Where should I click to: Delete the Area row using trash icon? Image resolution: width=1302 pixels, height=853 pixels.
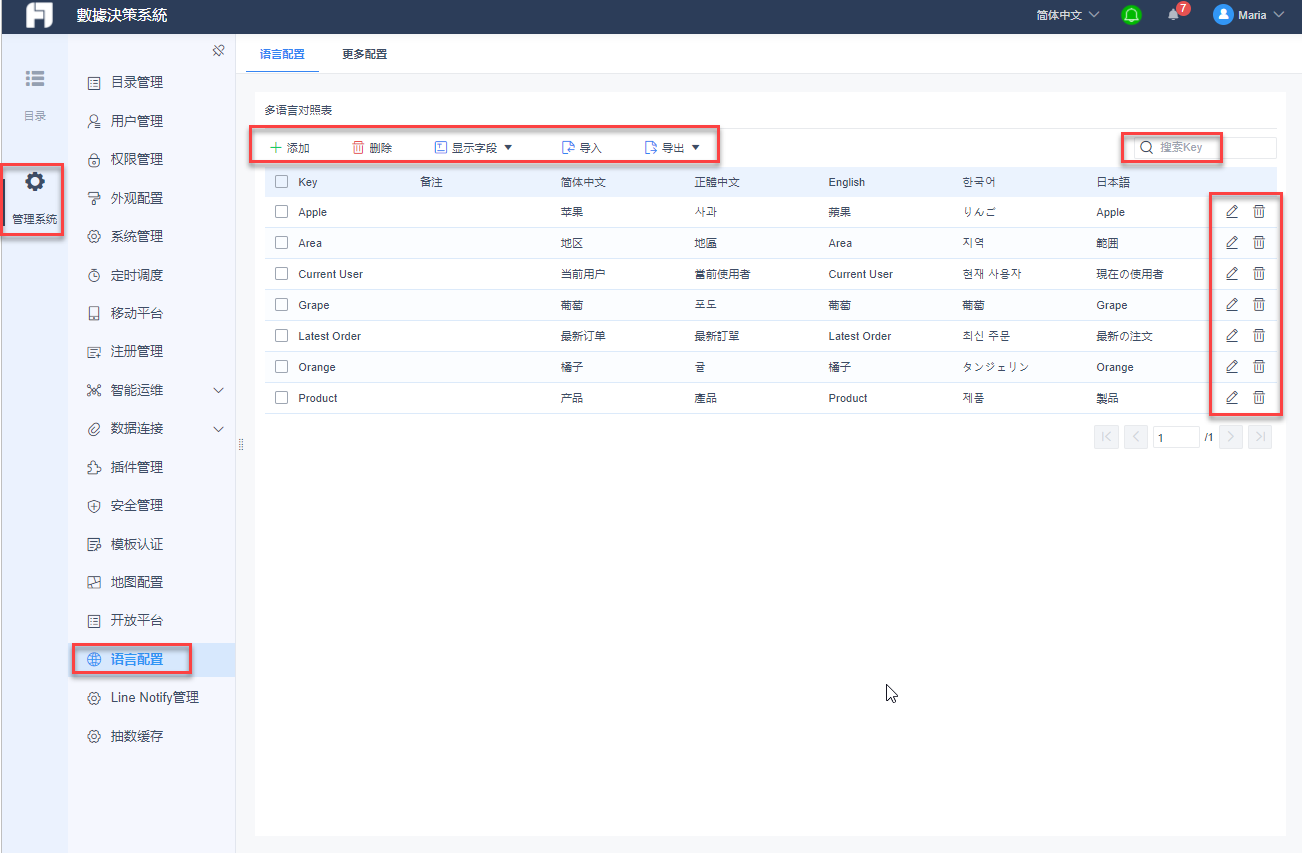point(1259,243)
